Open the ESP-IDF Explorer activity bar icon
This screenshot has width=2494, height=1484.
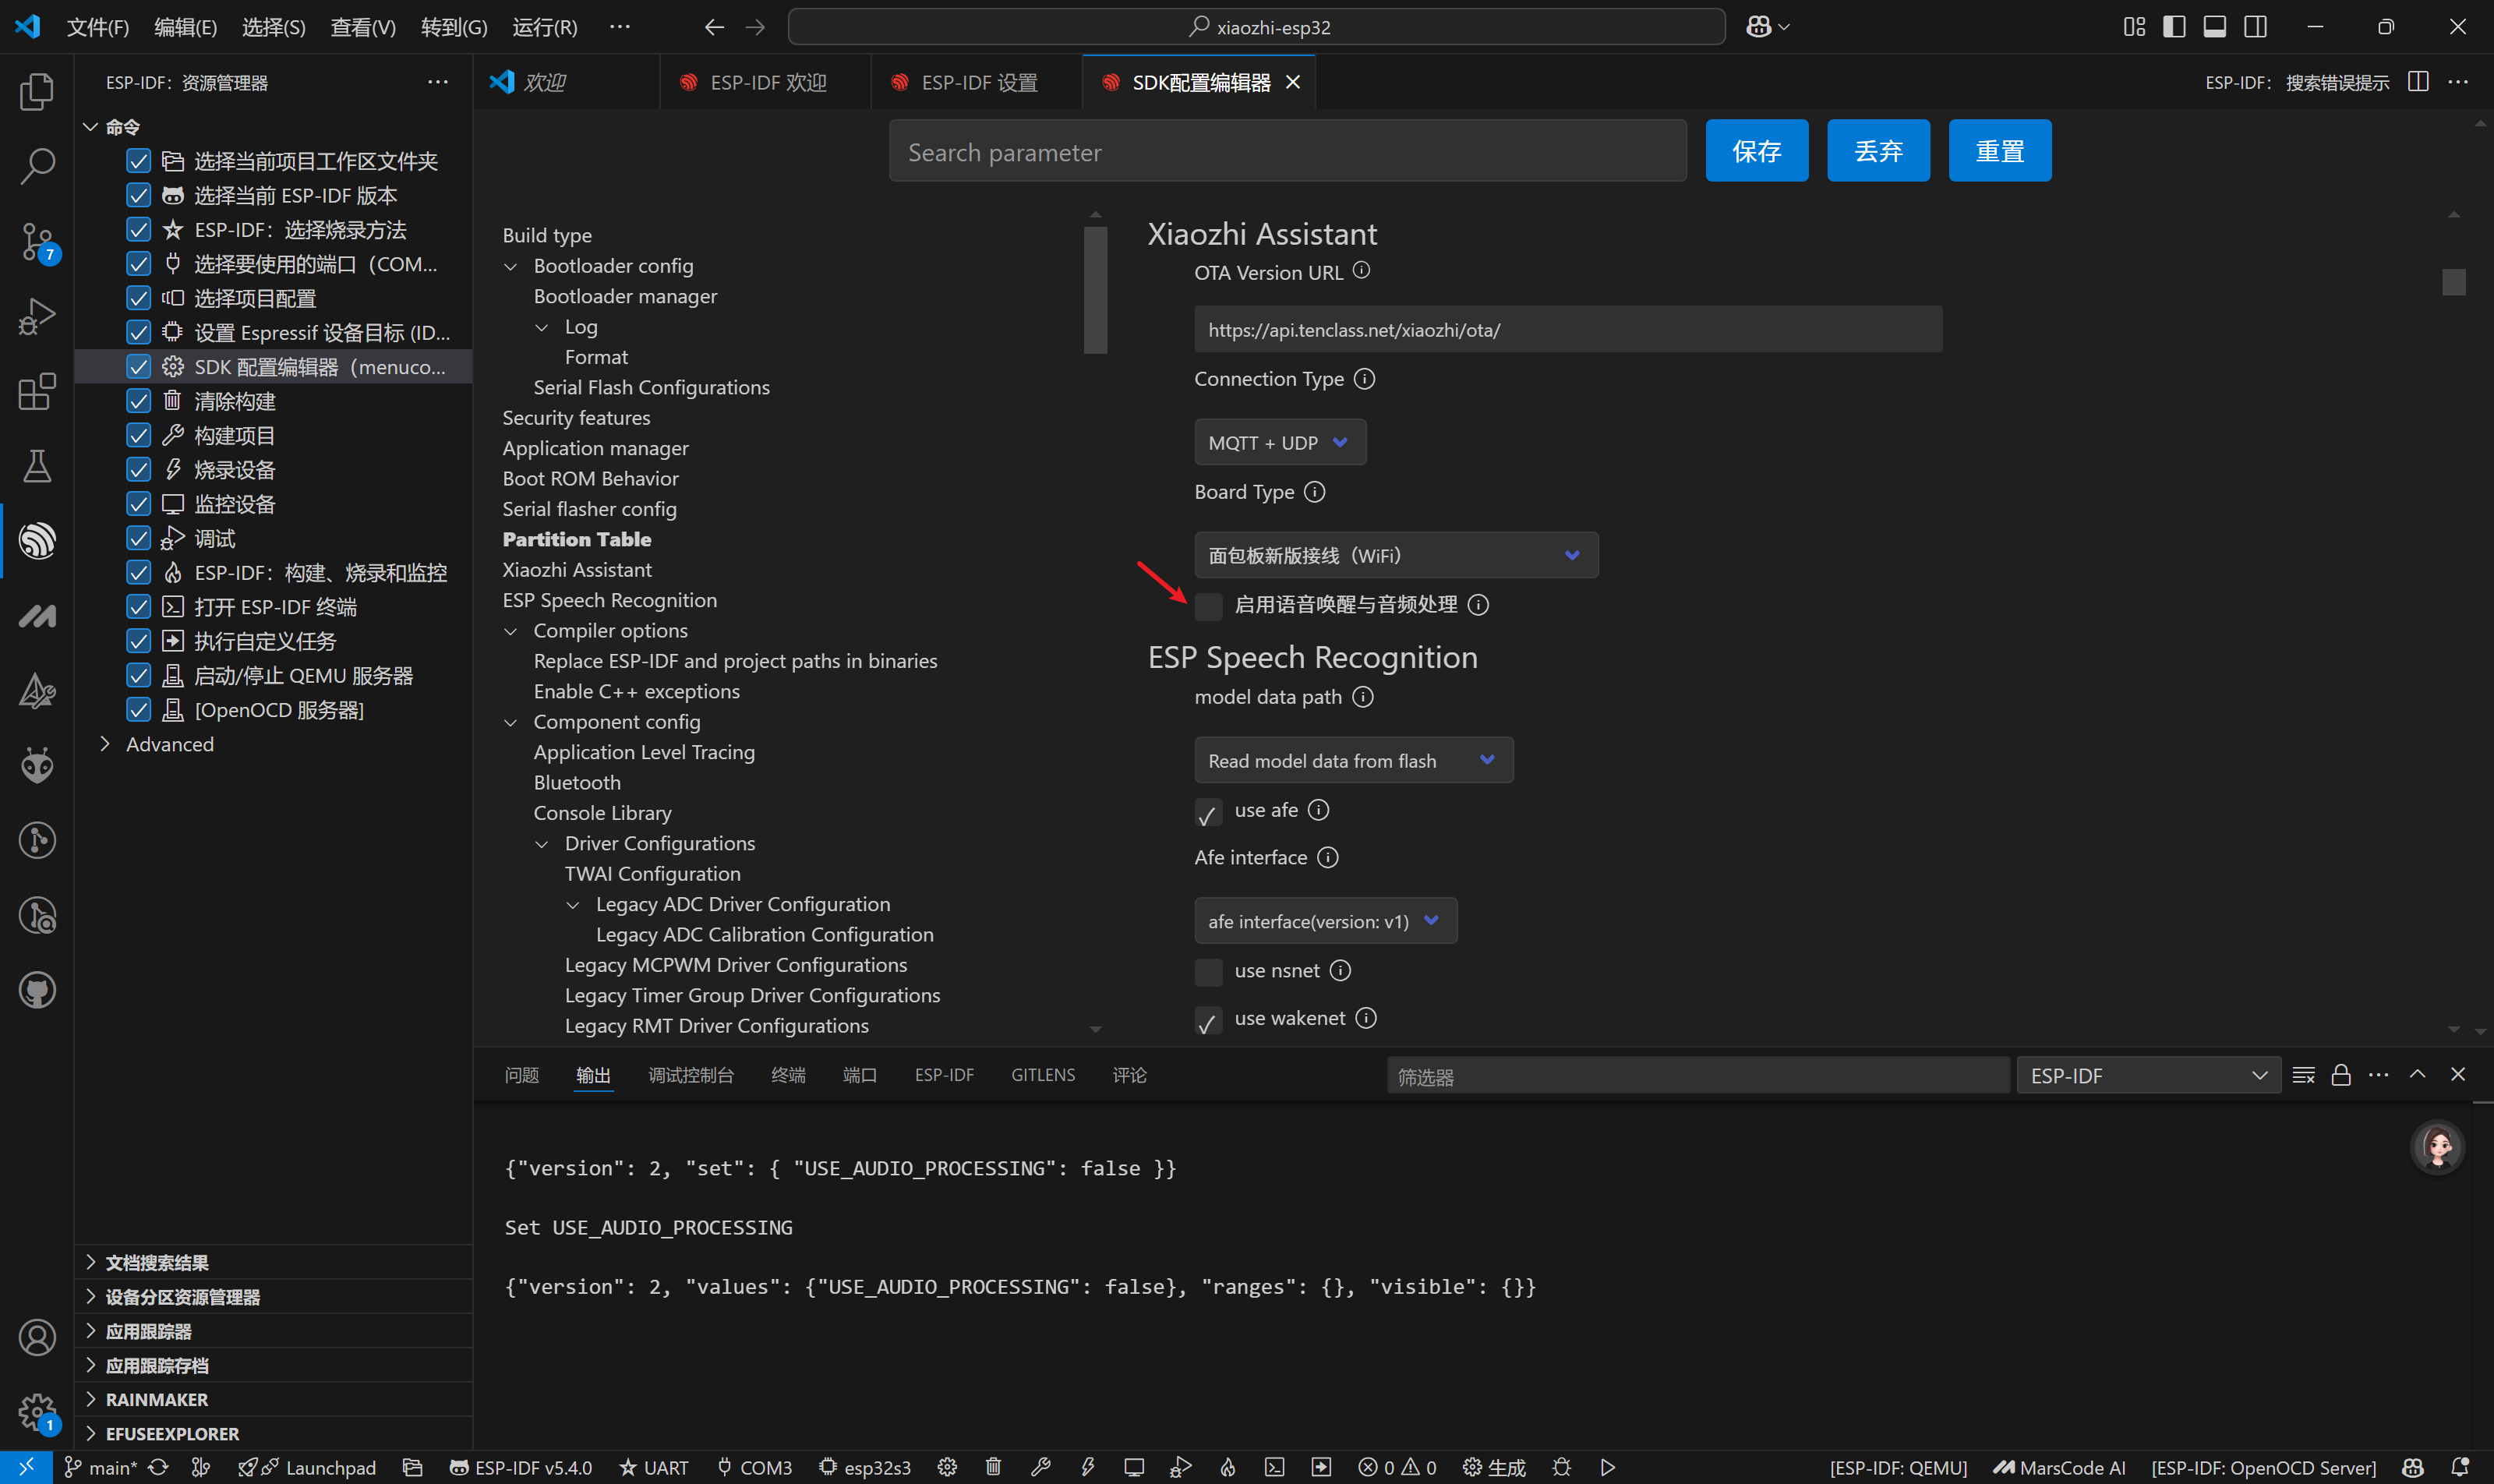[37, 541]
